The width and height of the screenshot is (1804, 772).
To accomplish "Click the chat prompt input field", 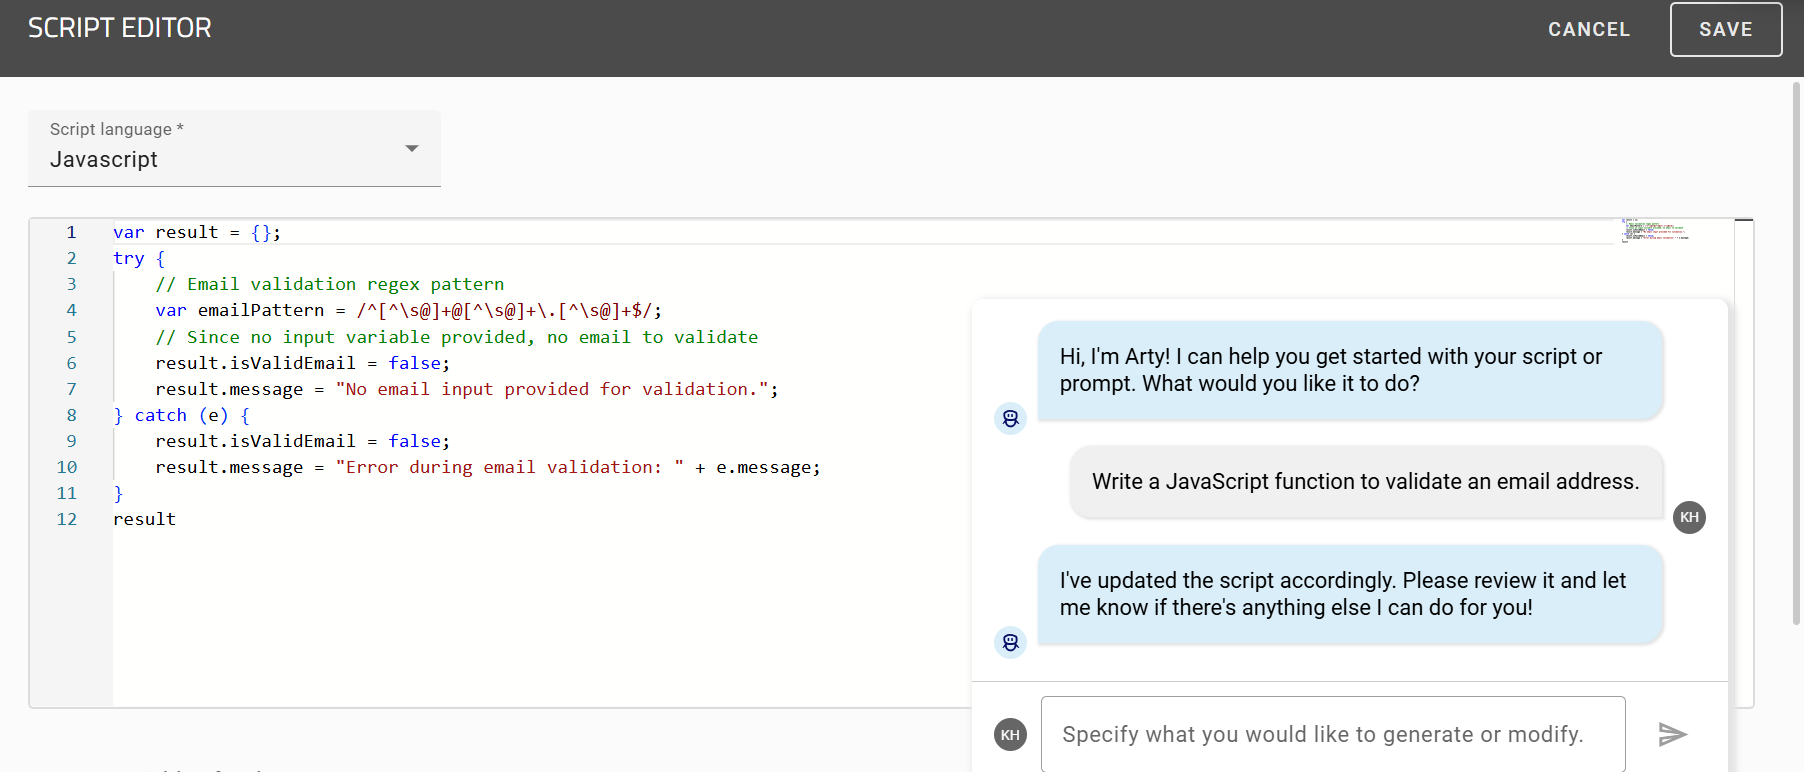I will pyautogui.click(x=1333, y=735).
